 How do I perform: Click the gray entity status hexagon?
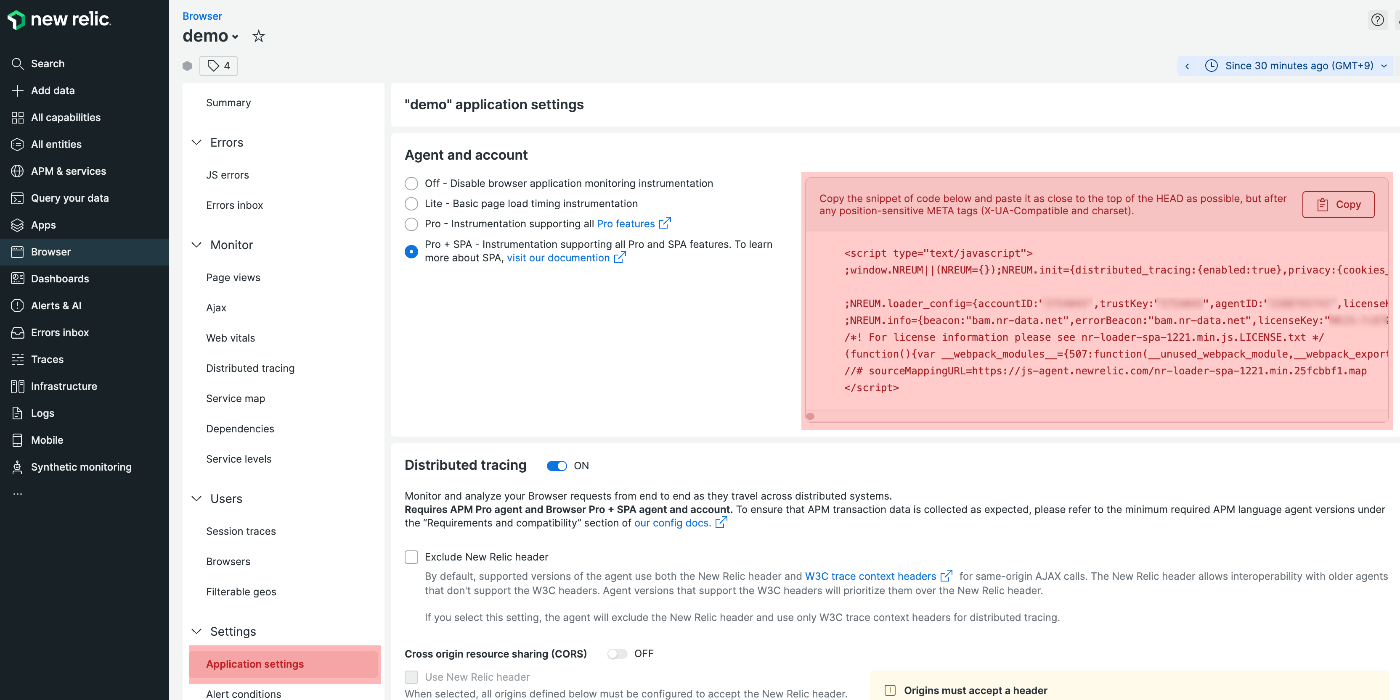click(187, 66)
